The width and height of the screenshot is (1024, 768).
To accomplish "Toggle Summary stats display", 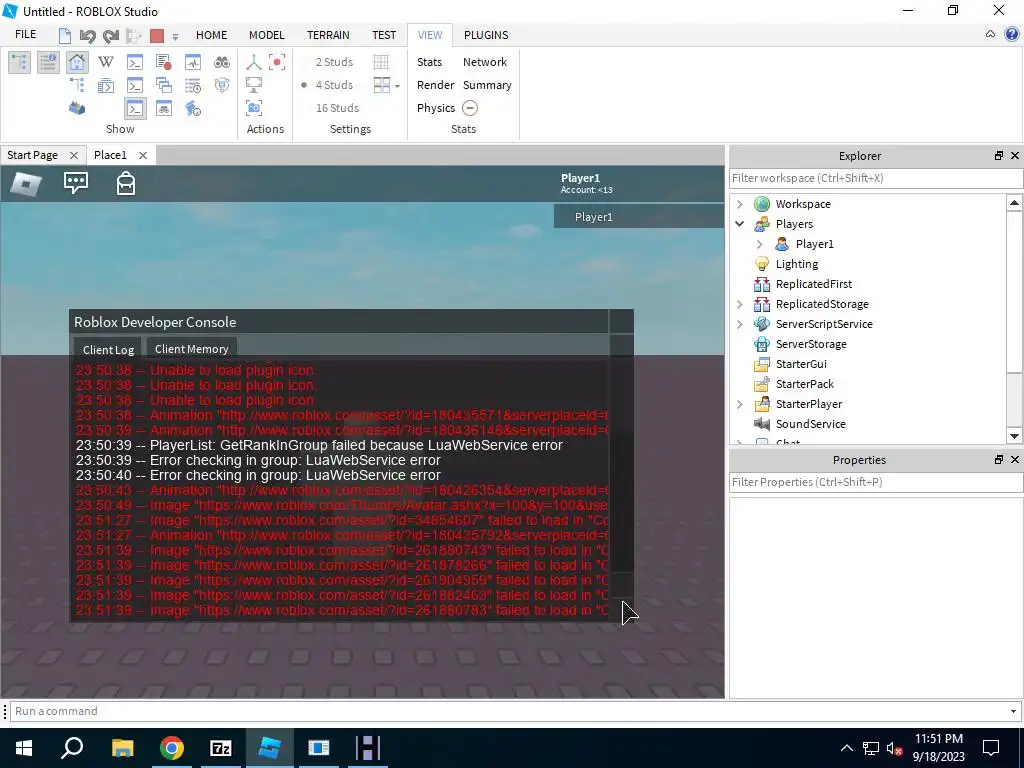I will tap(487, 85).
